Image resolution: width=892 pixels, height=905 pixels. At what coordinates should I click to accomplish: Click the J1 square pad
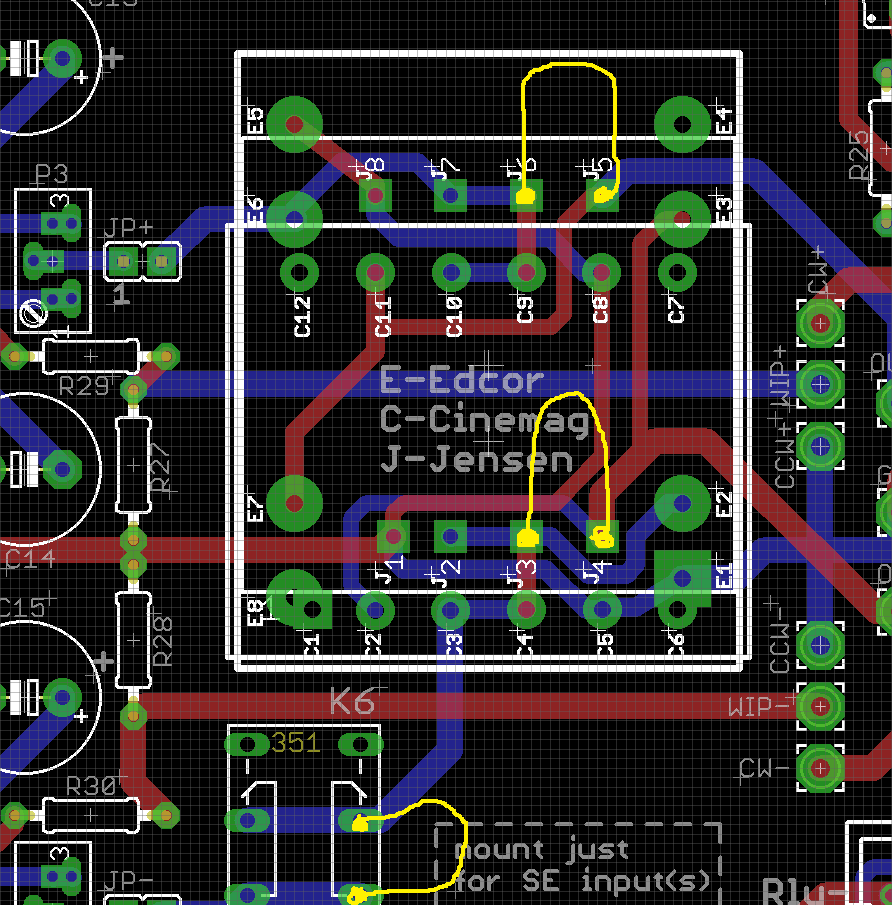pyautogui.click(x=393, y=536)
